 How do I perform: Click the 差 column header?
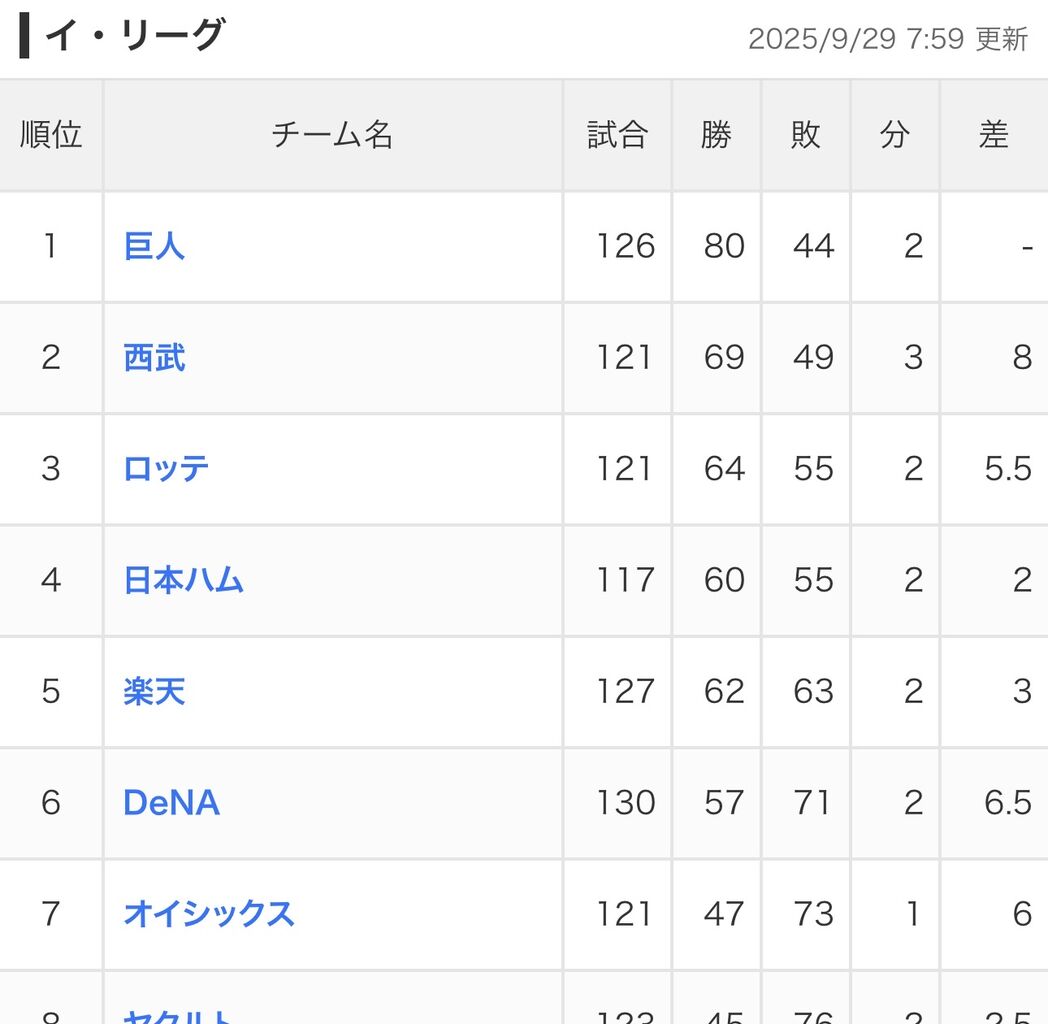pos(993,135)
